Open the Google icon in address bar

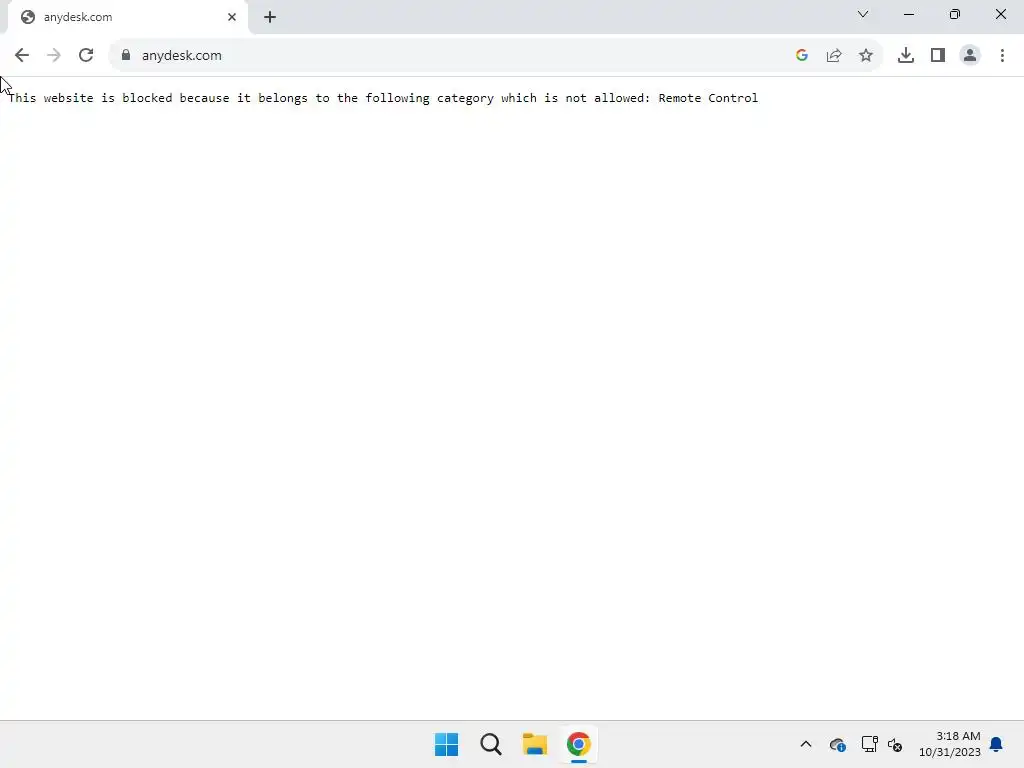coord(802,56)
